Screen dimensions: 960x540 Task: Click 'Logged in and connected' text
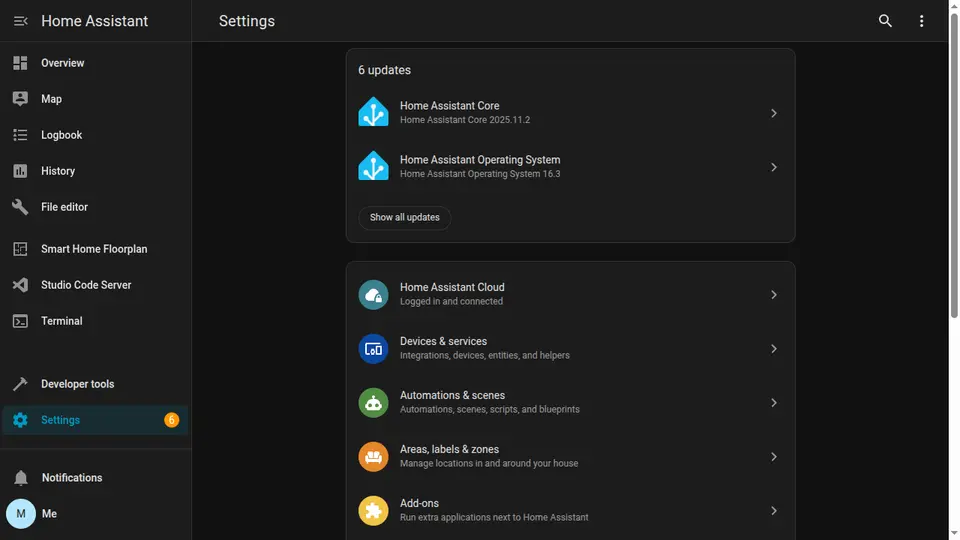click(451, 301)
